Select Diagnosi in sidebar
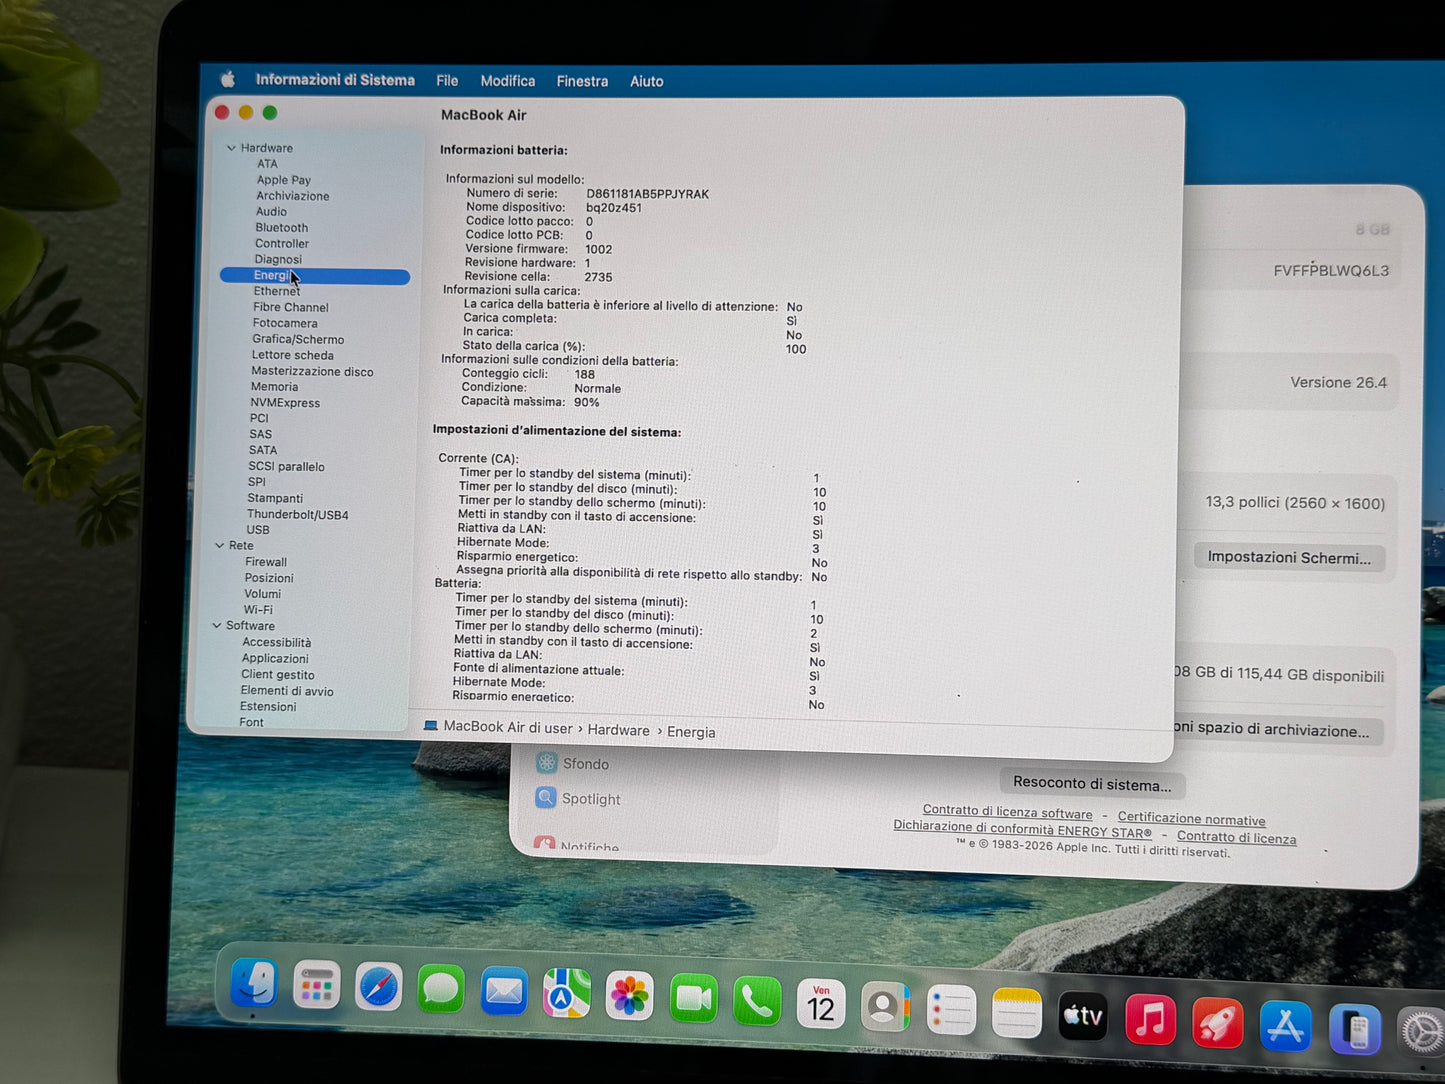Screen dimensions: 1445x1084 278,260
